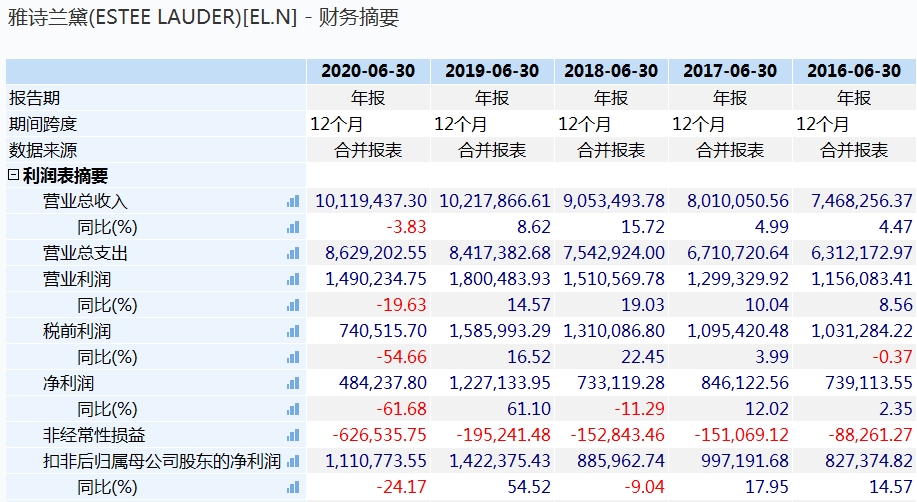Click 年报 under the 2016-06-30 column

click(x=854, y=98)
